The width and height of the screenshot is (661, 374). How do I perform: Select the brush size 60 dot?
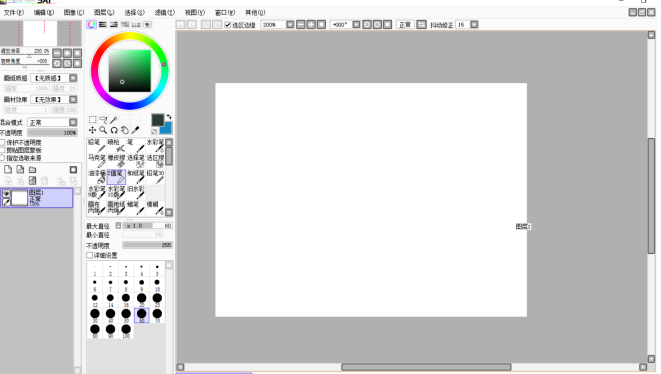click(x=142, y=315)
